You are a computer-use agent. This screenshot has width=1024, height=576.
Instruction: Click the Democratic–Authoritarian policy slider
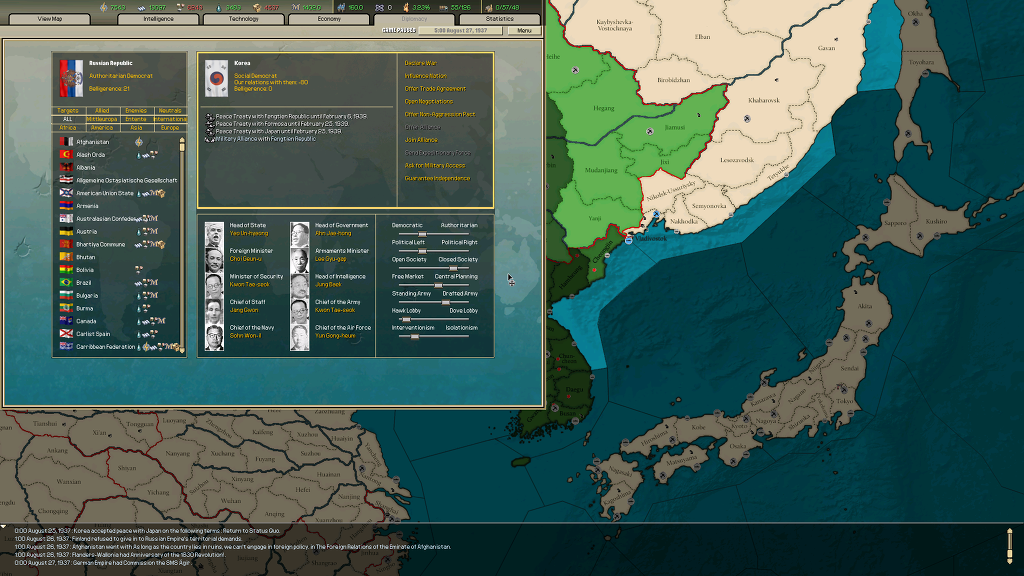[x=434, y=234]
